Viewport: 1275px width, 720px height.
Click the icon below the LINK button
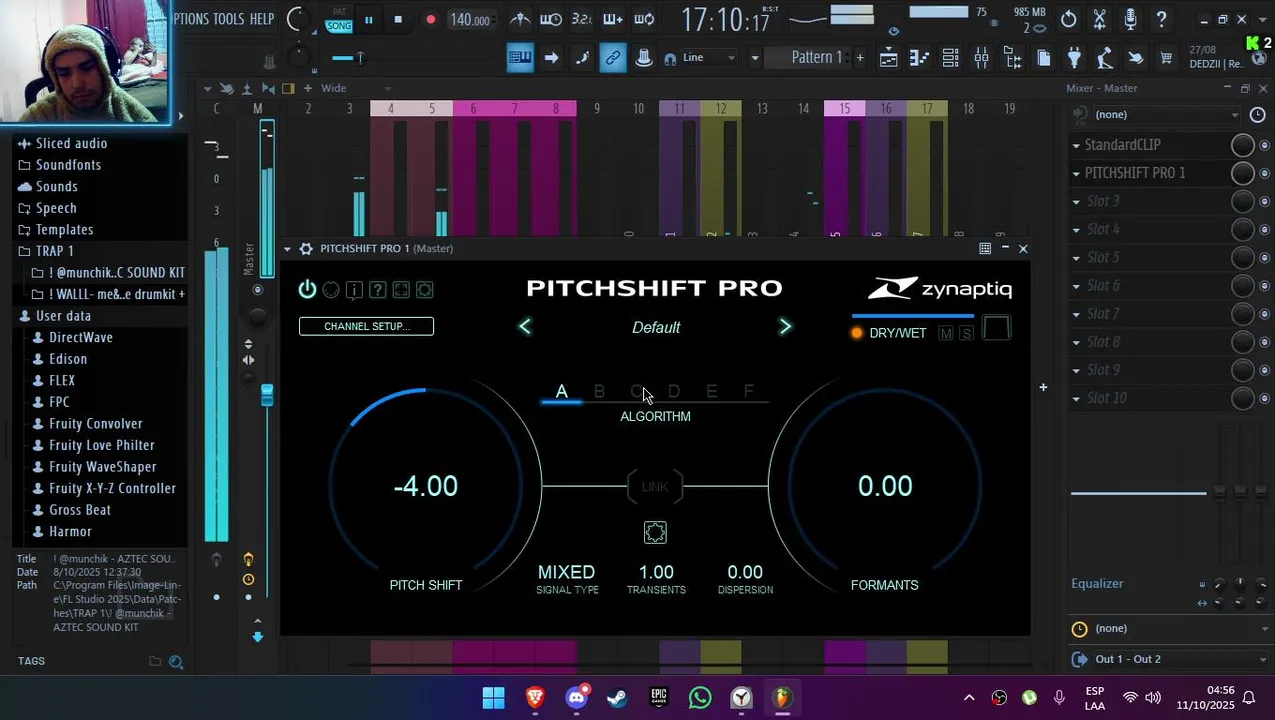click(655, 533)
